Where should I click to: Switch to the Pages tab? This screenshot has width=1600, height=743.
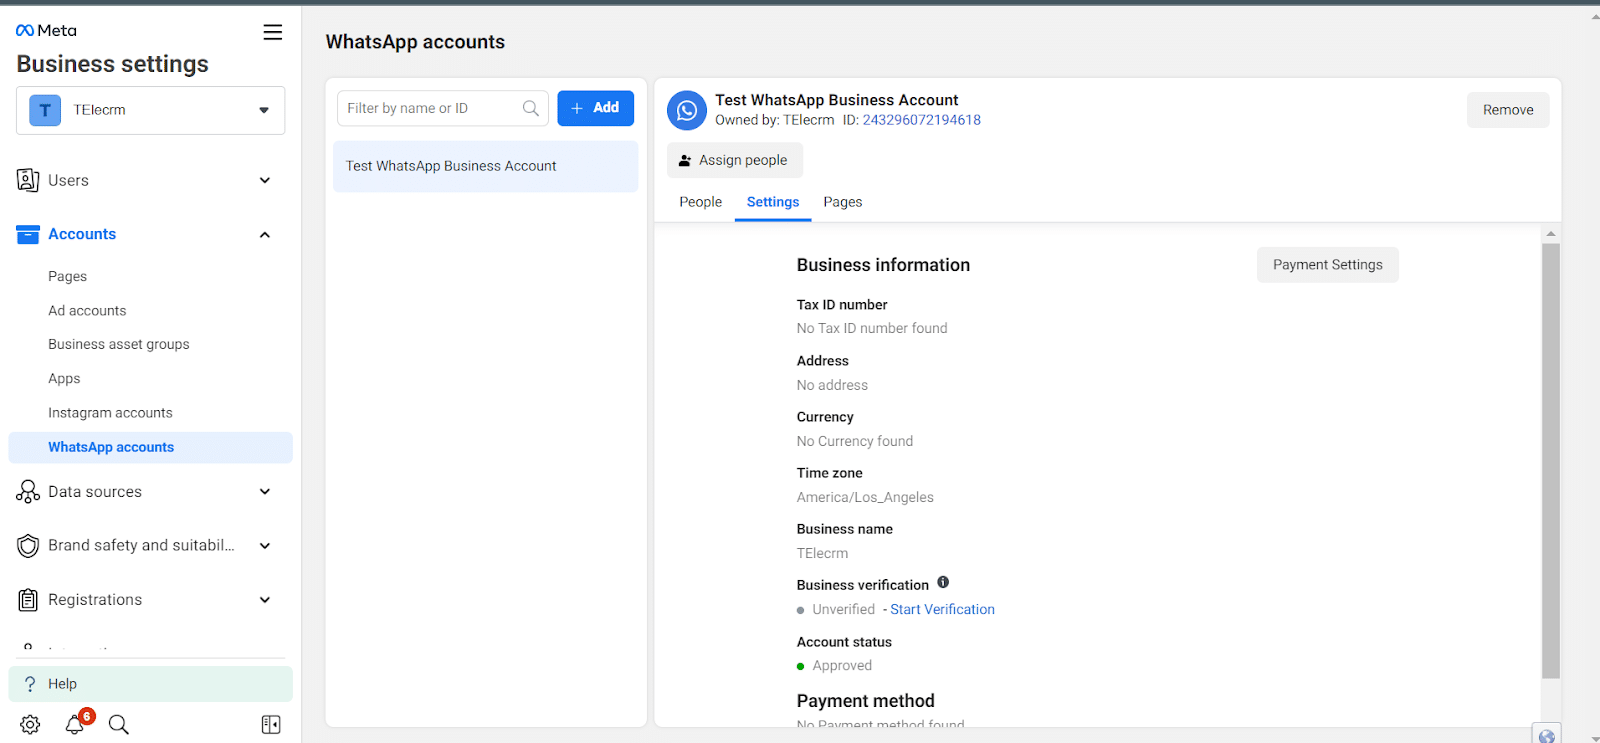coord(843,202)
